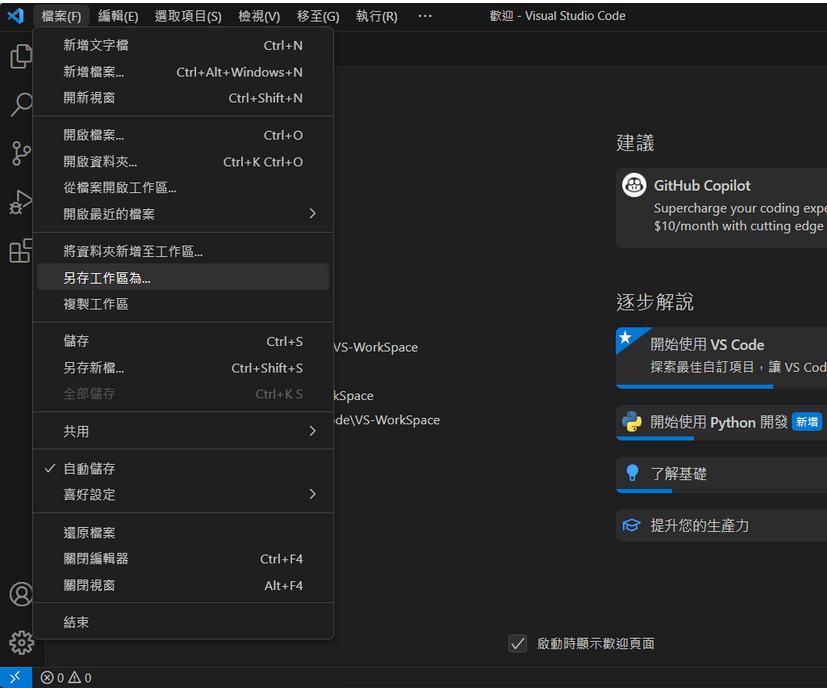This screenshot has width=827, height=688.
Task: Expand 開啟最近的檔案 submenu
Action: pyautogui.click(x=183, y=214)
